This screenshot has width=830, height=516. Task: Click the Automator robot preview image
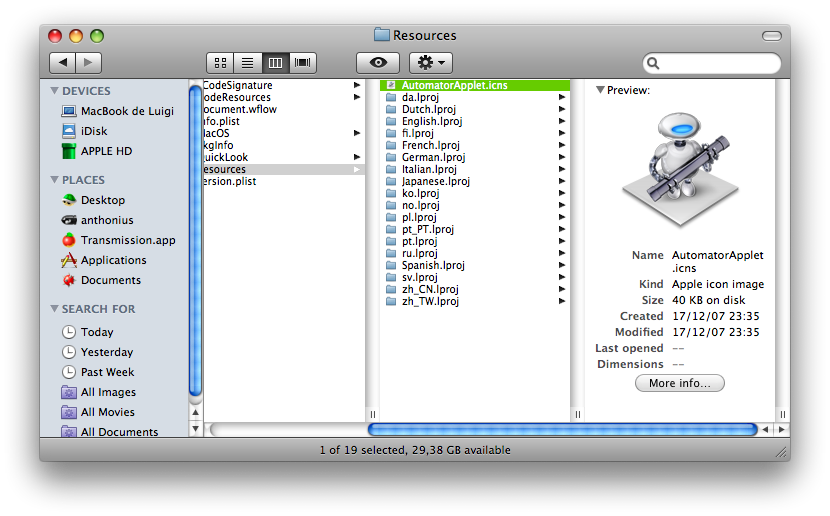(681, 169)
